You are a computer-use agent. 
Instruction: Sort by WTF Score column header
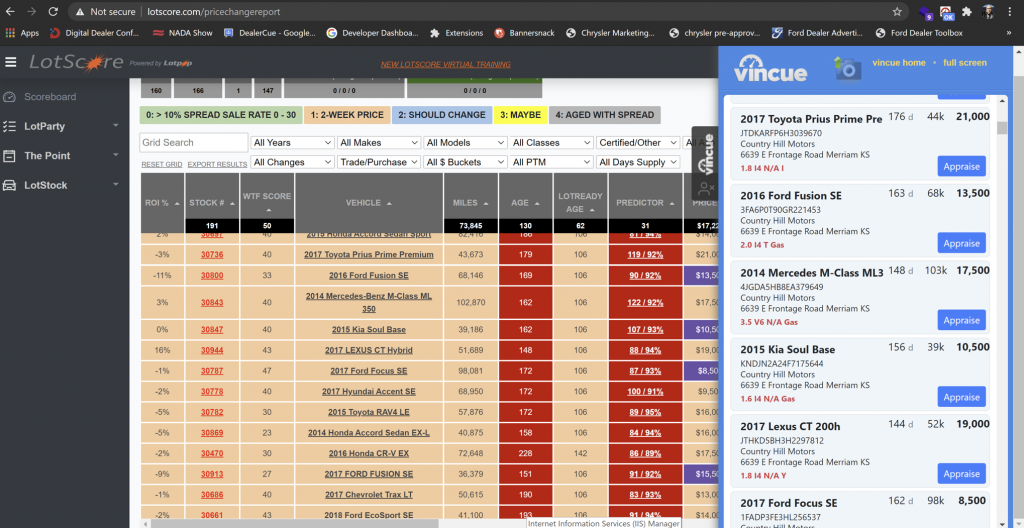[268, 203]
